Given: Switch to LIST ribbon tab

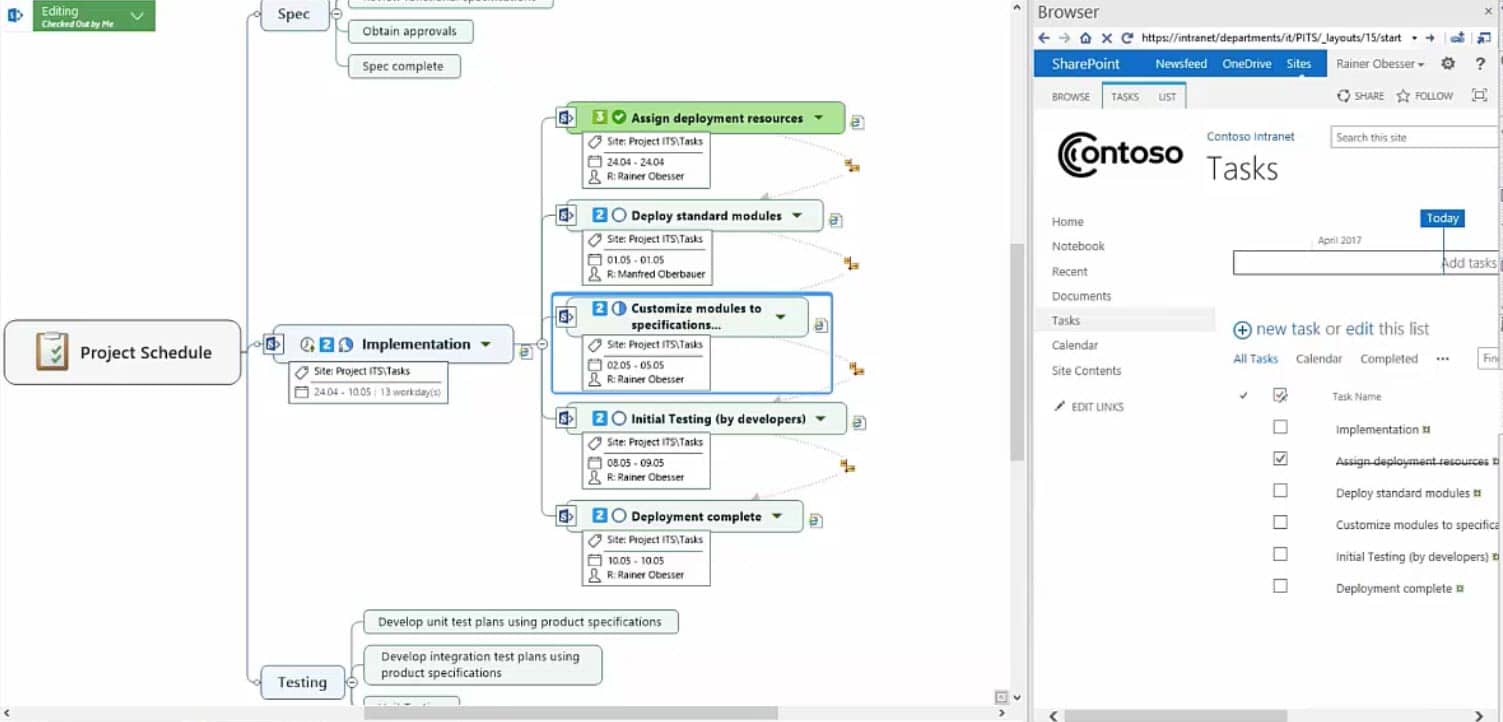Looking at the screenshot, I should 1167,97.
